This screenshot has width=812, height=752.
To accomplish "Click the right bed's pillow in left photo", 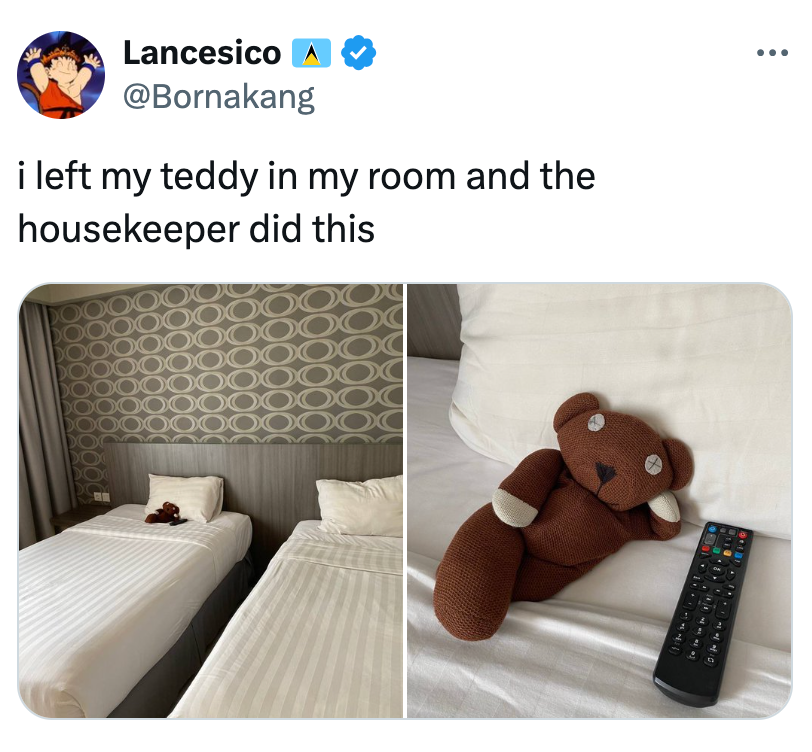I will (360, 505).
